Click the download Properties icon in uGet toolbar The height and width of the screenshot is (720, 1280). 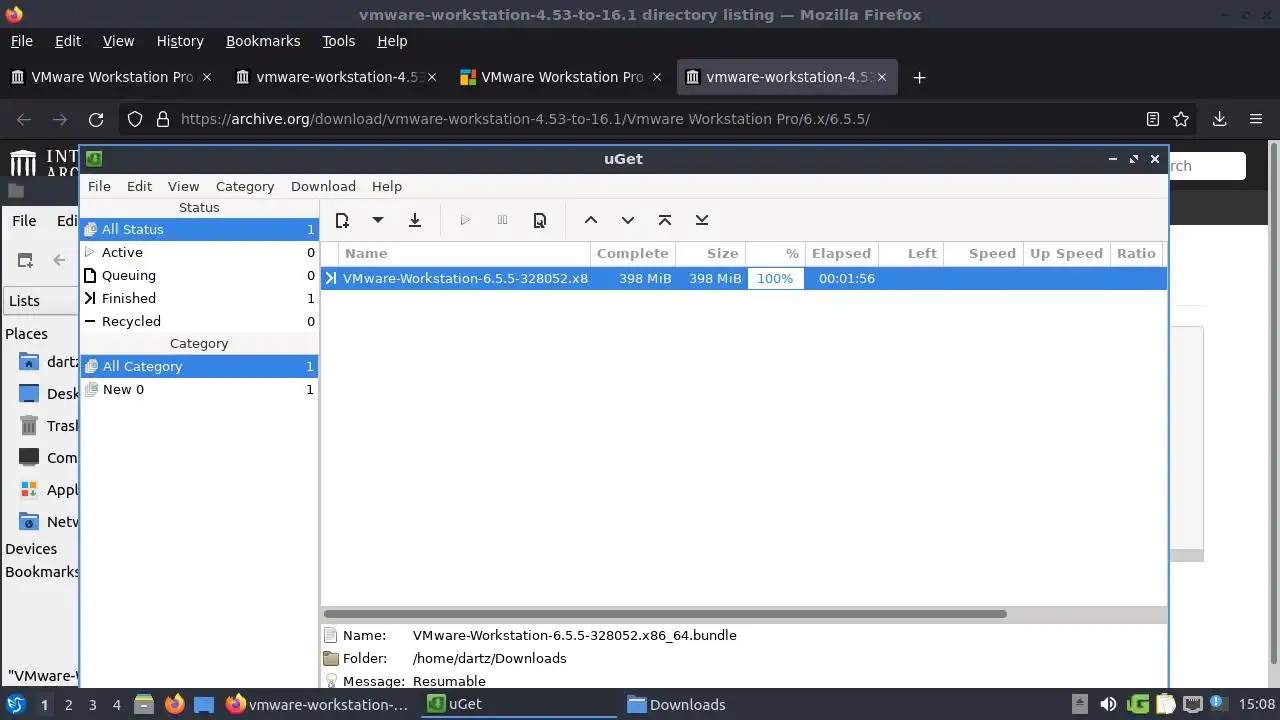540,220
